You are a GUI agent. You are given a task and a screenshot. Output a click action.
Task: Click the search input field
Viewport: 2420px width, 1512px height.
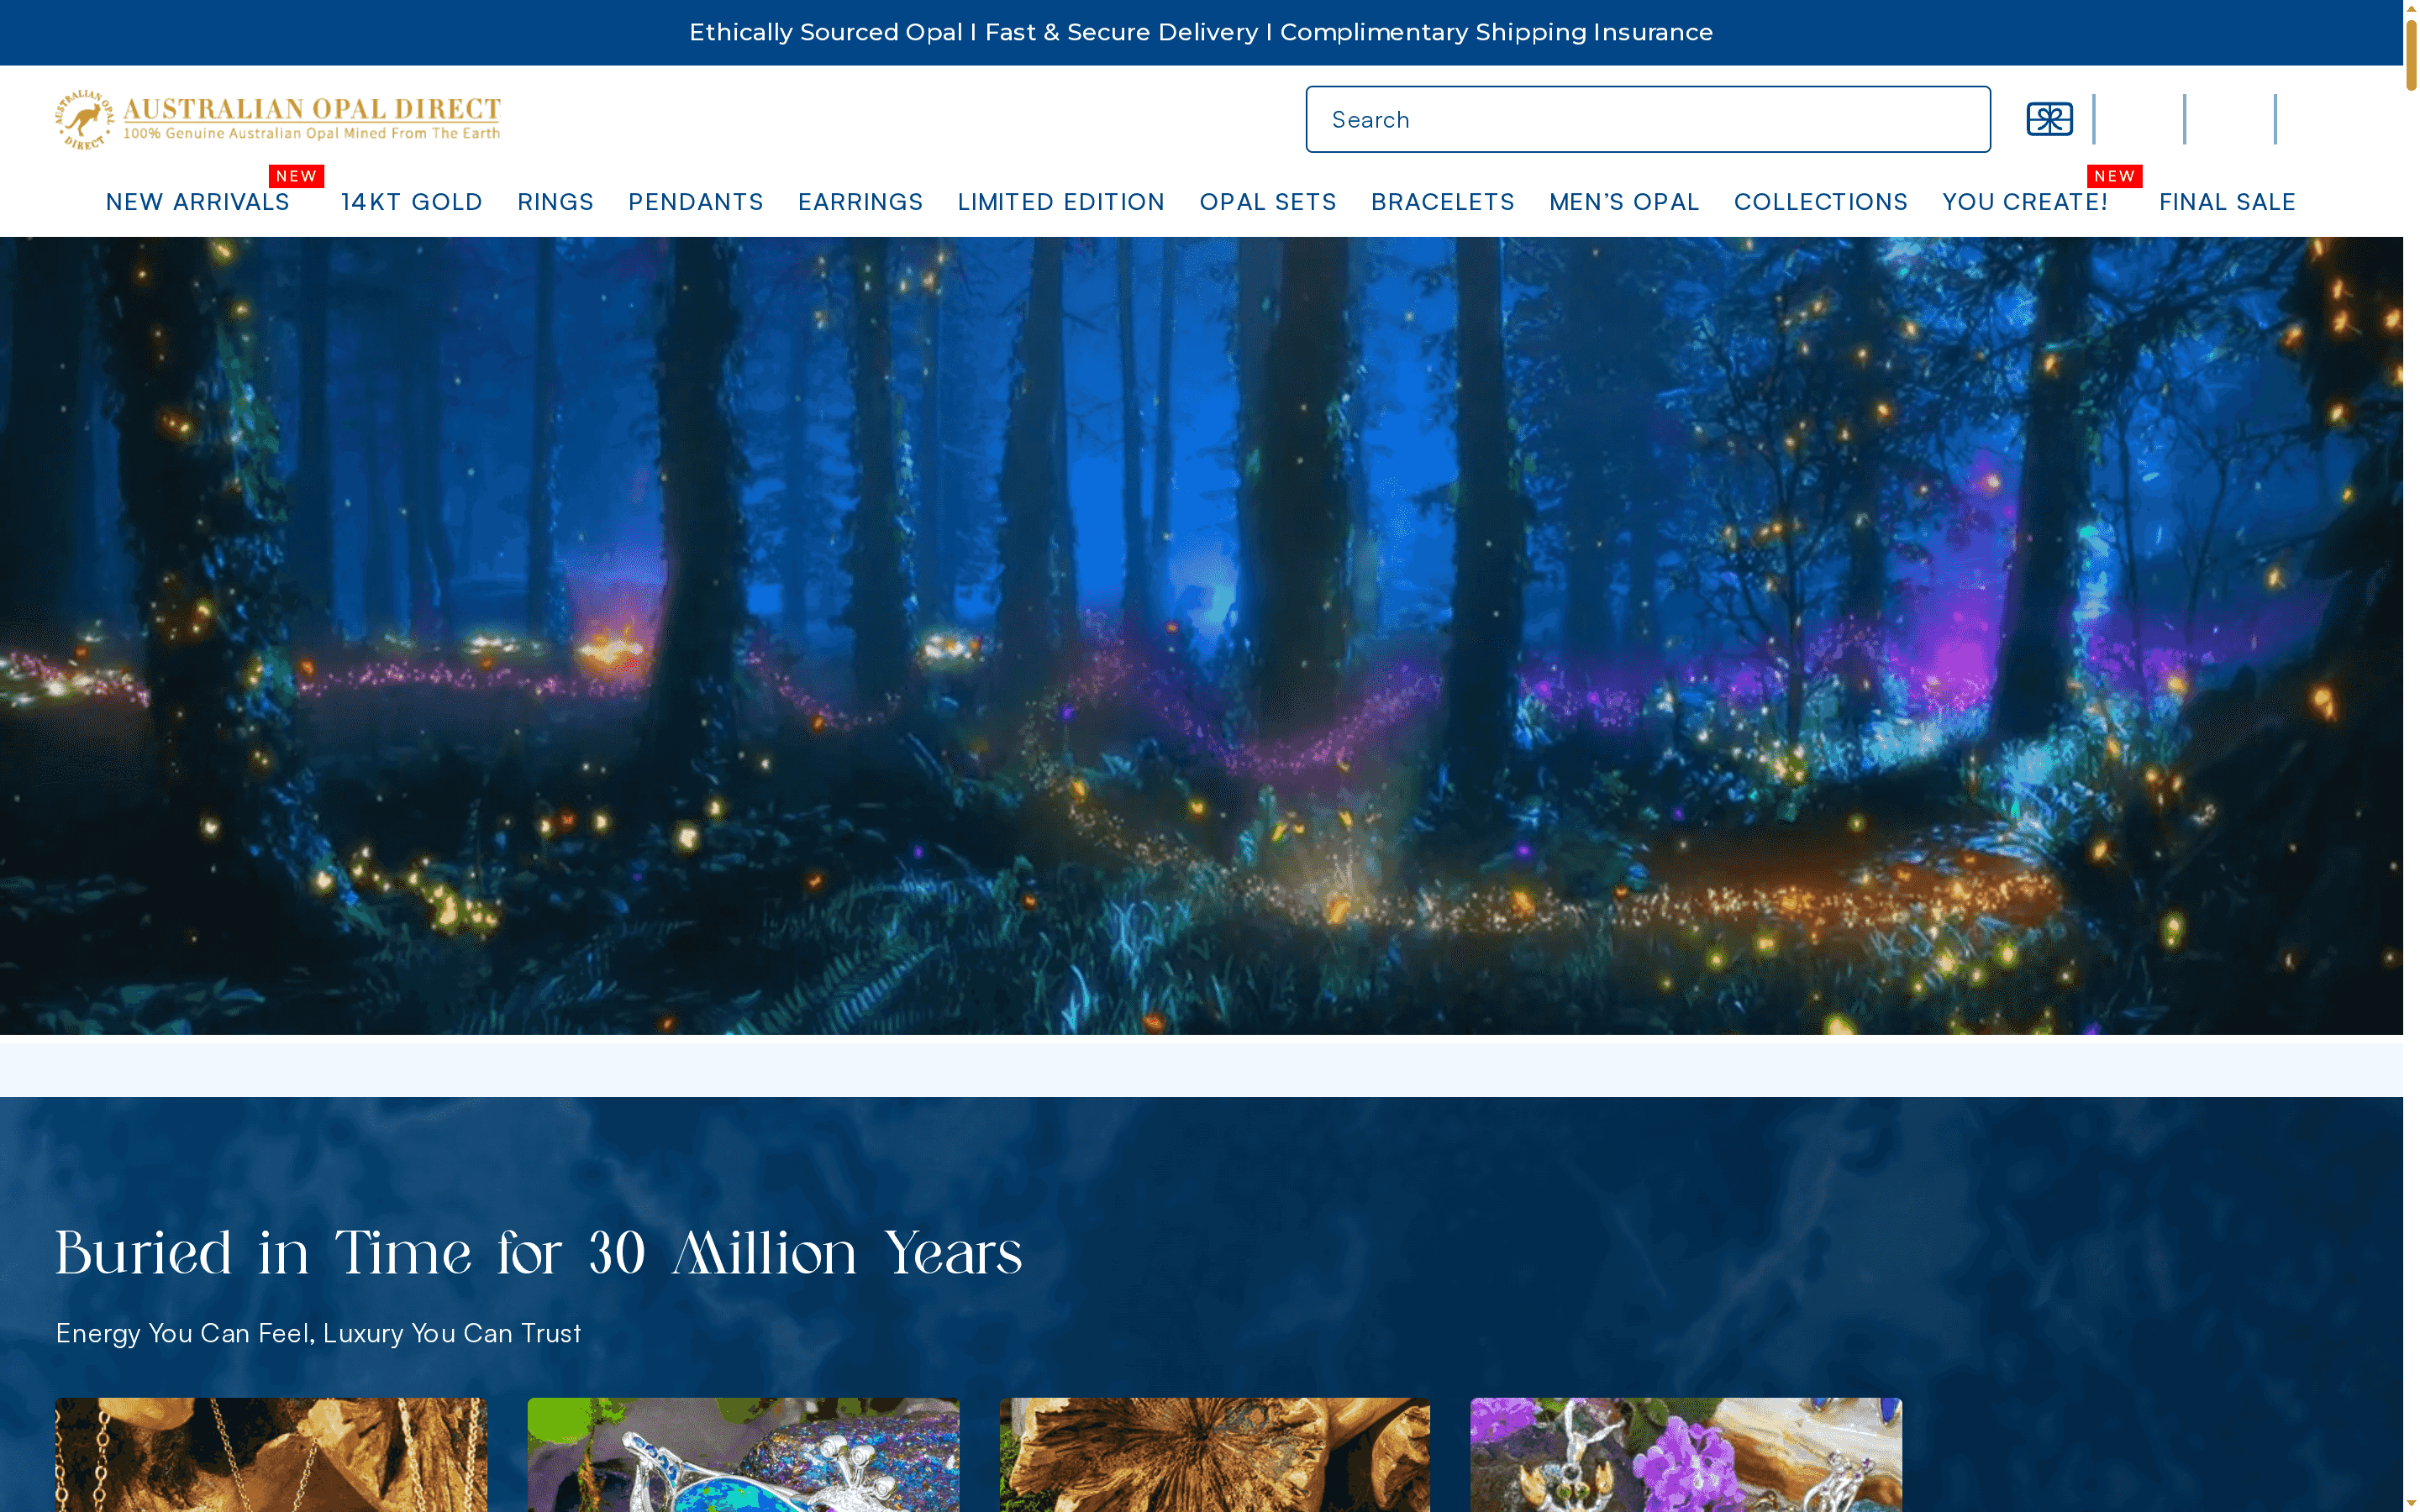[1648, 119]
